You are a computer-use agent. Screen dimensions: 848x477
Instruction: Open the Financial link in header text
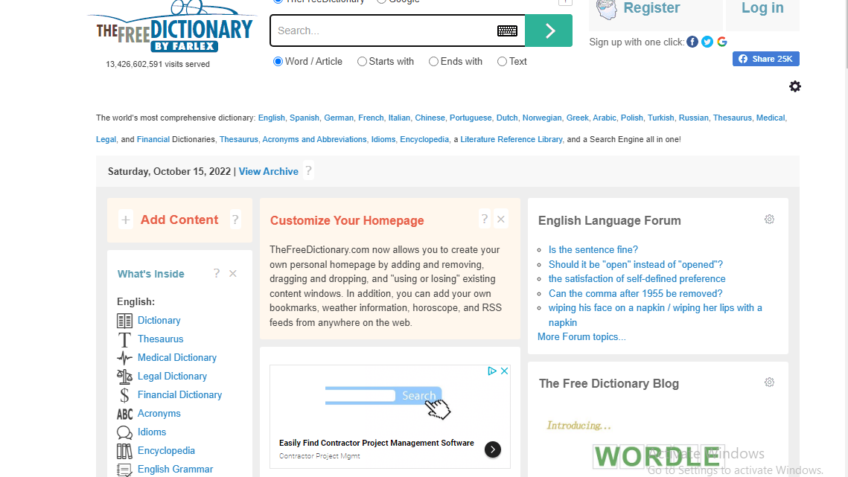click(x=153, y=139)
